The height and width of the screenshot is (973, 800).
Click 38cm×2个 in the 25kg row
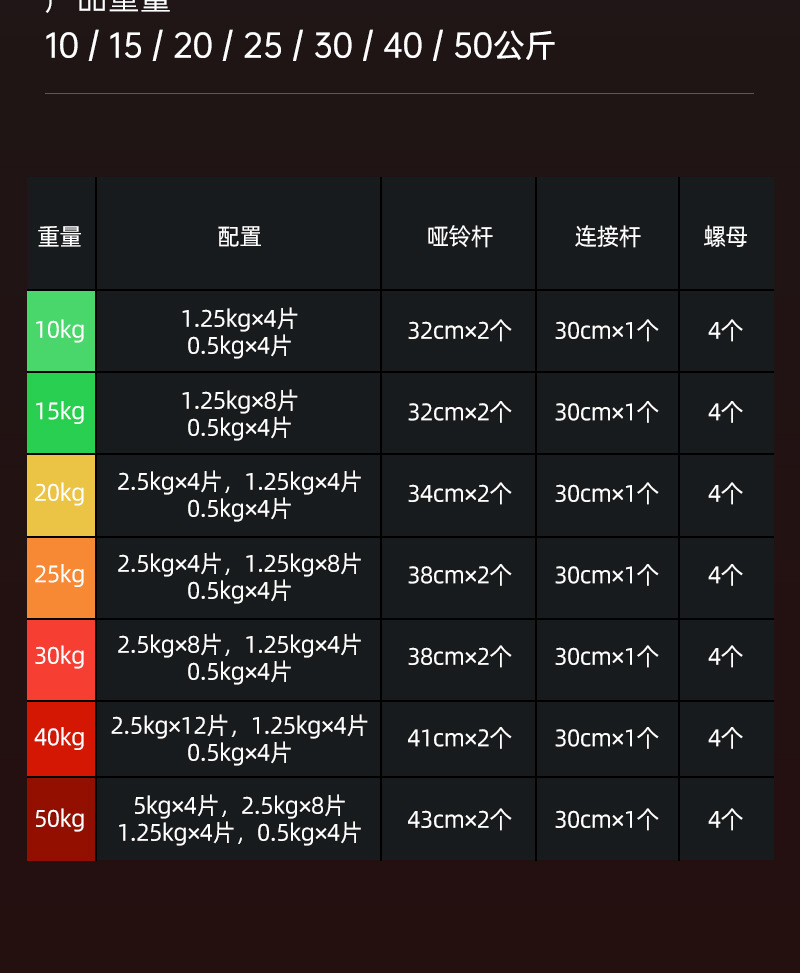click(459, 576)
